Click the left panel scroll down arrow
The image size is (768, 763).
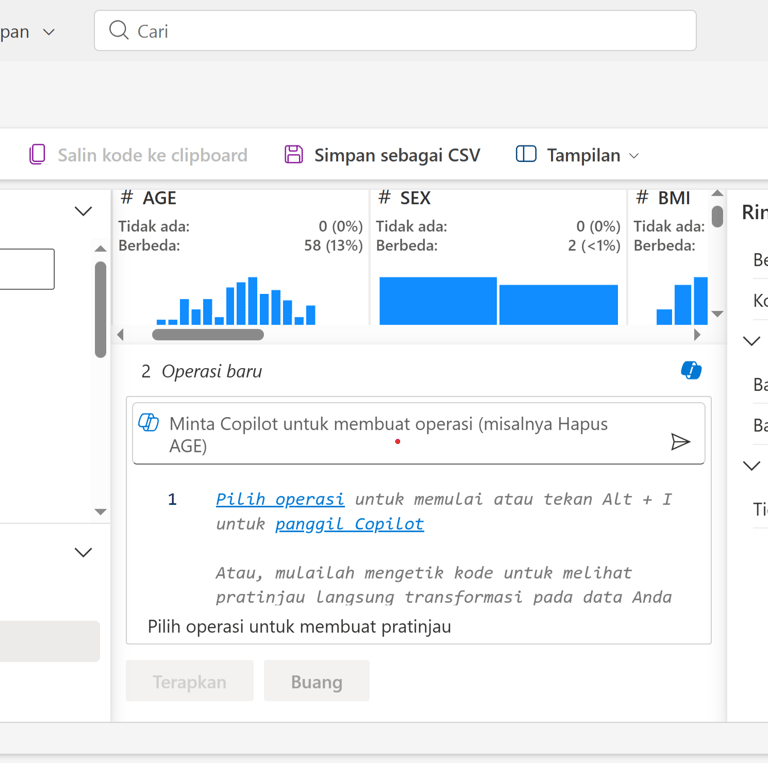point(100,512)
